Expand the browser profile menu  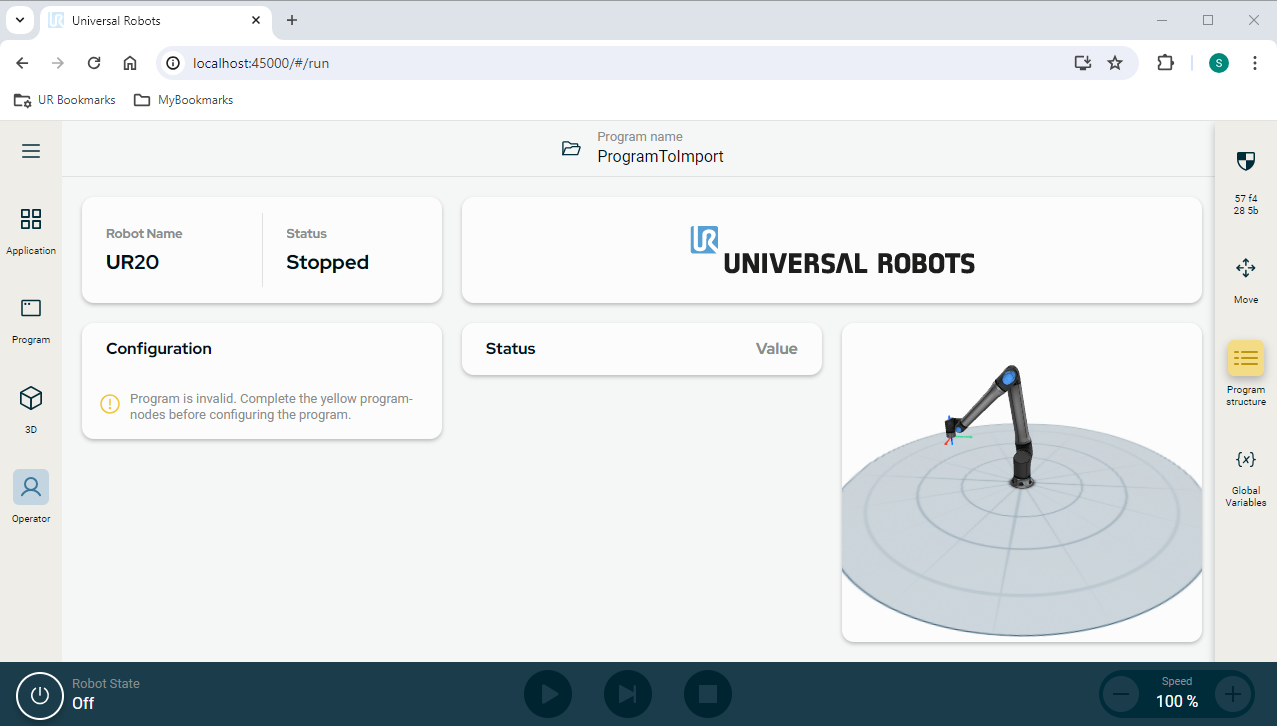click(1218, 62)
